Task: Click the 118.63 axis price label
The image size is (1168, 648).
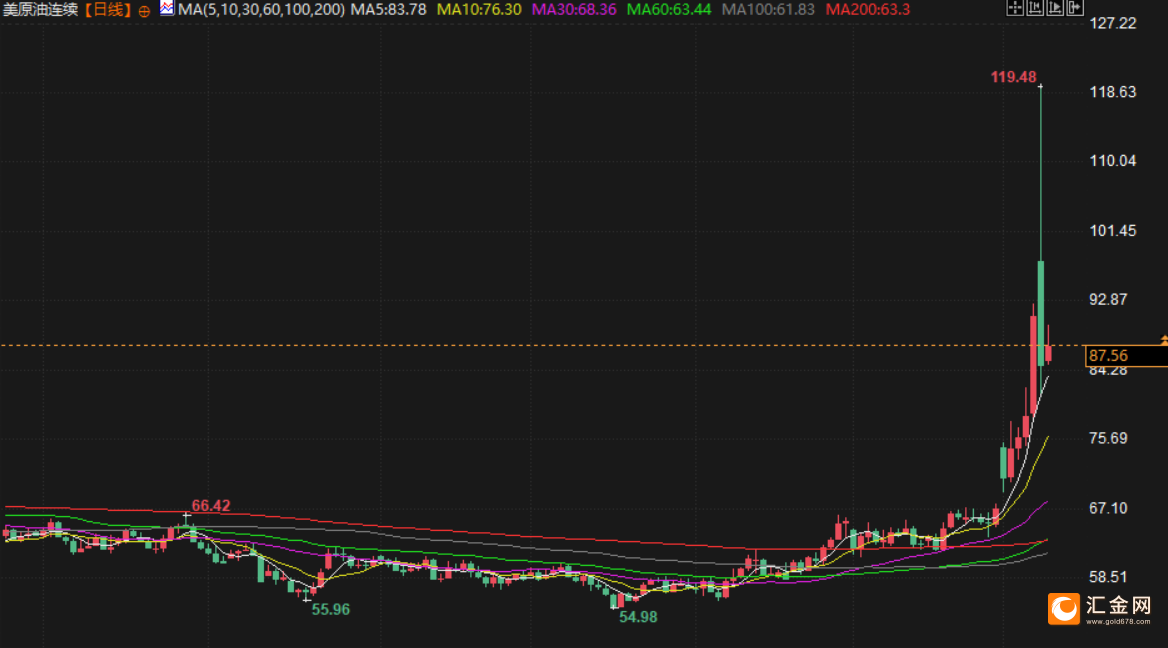Action: tap(1113, 92)
